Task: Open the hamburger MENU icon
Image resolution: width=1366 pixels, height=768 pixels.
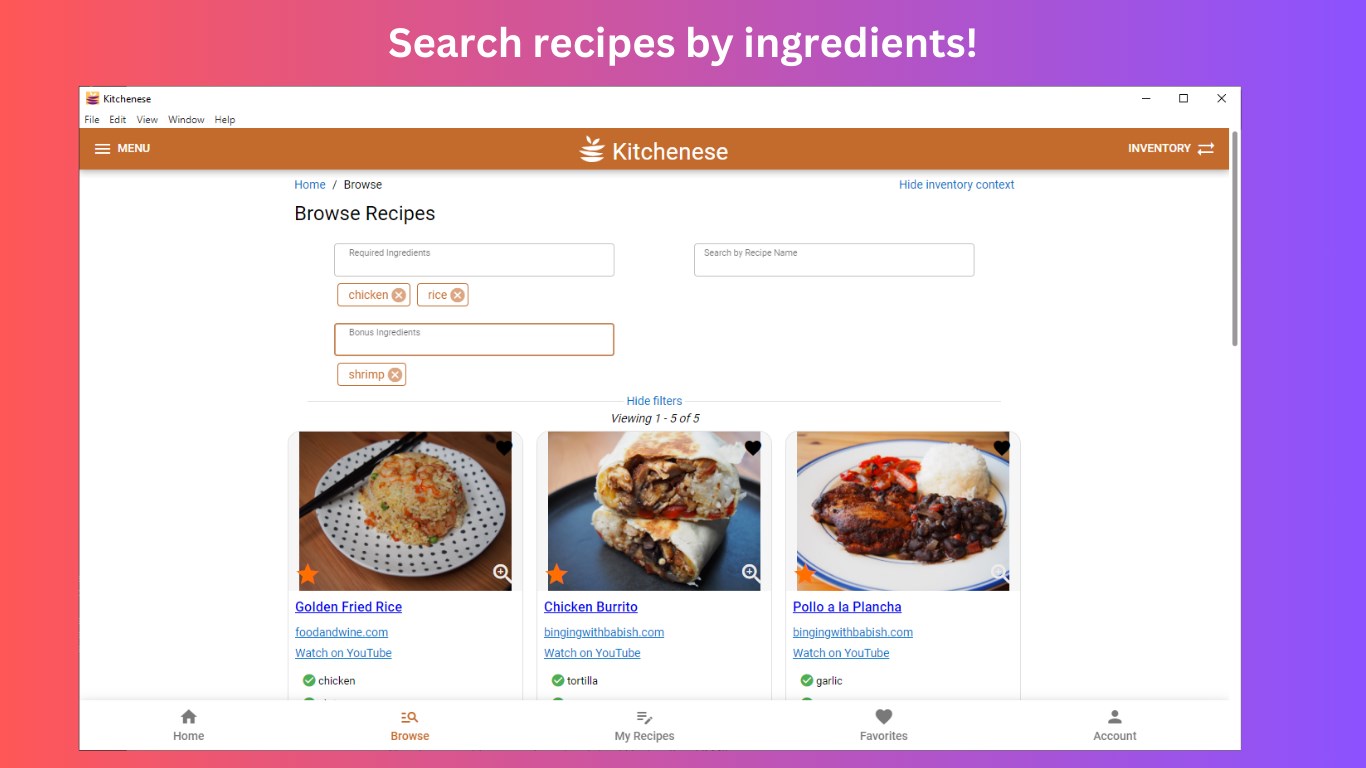Action: tap(102, 148)
